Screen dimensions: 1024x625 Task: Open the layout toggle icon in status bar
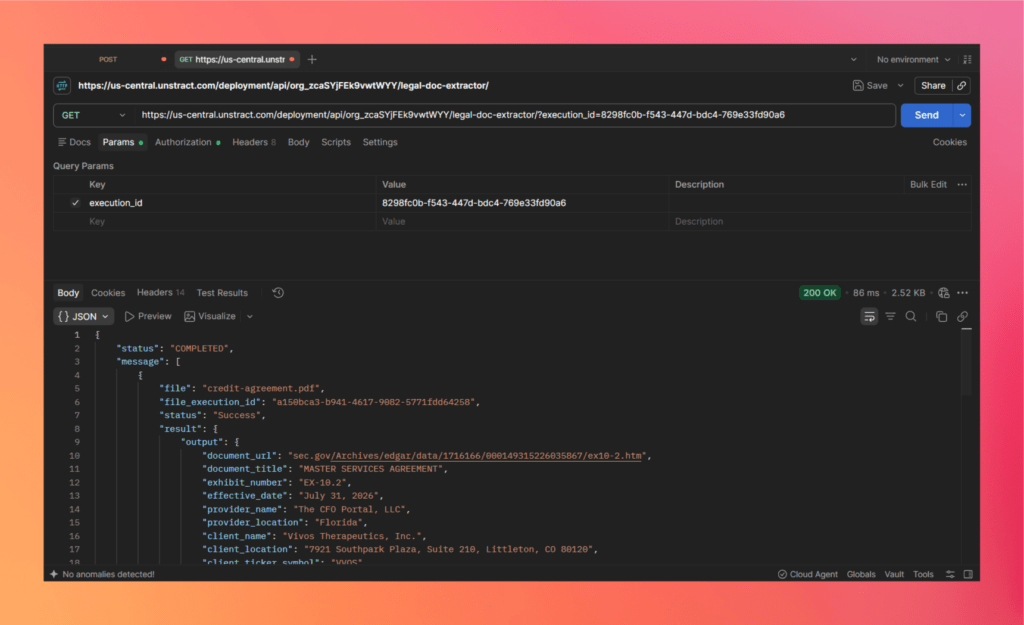coord(968,574)
